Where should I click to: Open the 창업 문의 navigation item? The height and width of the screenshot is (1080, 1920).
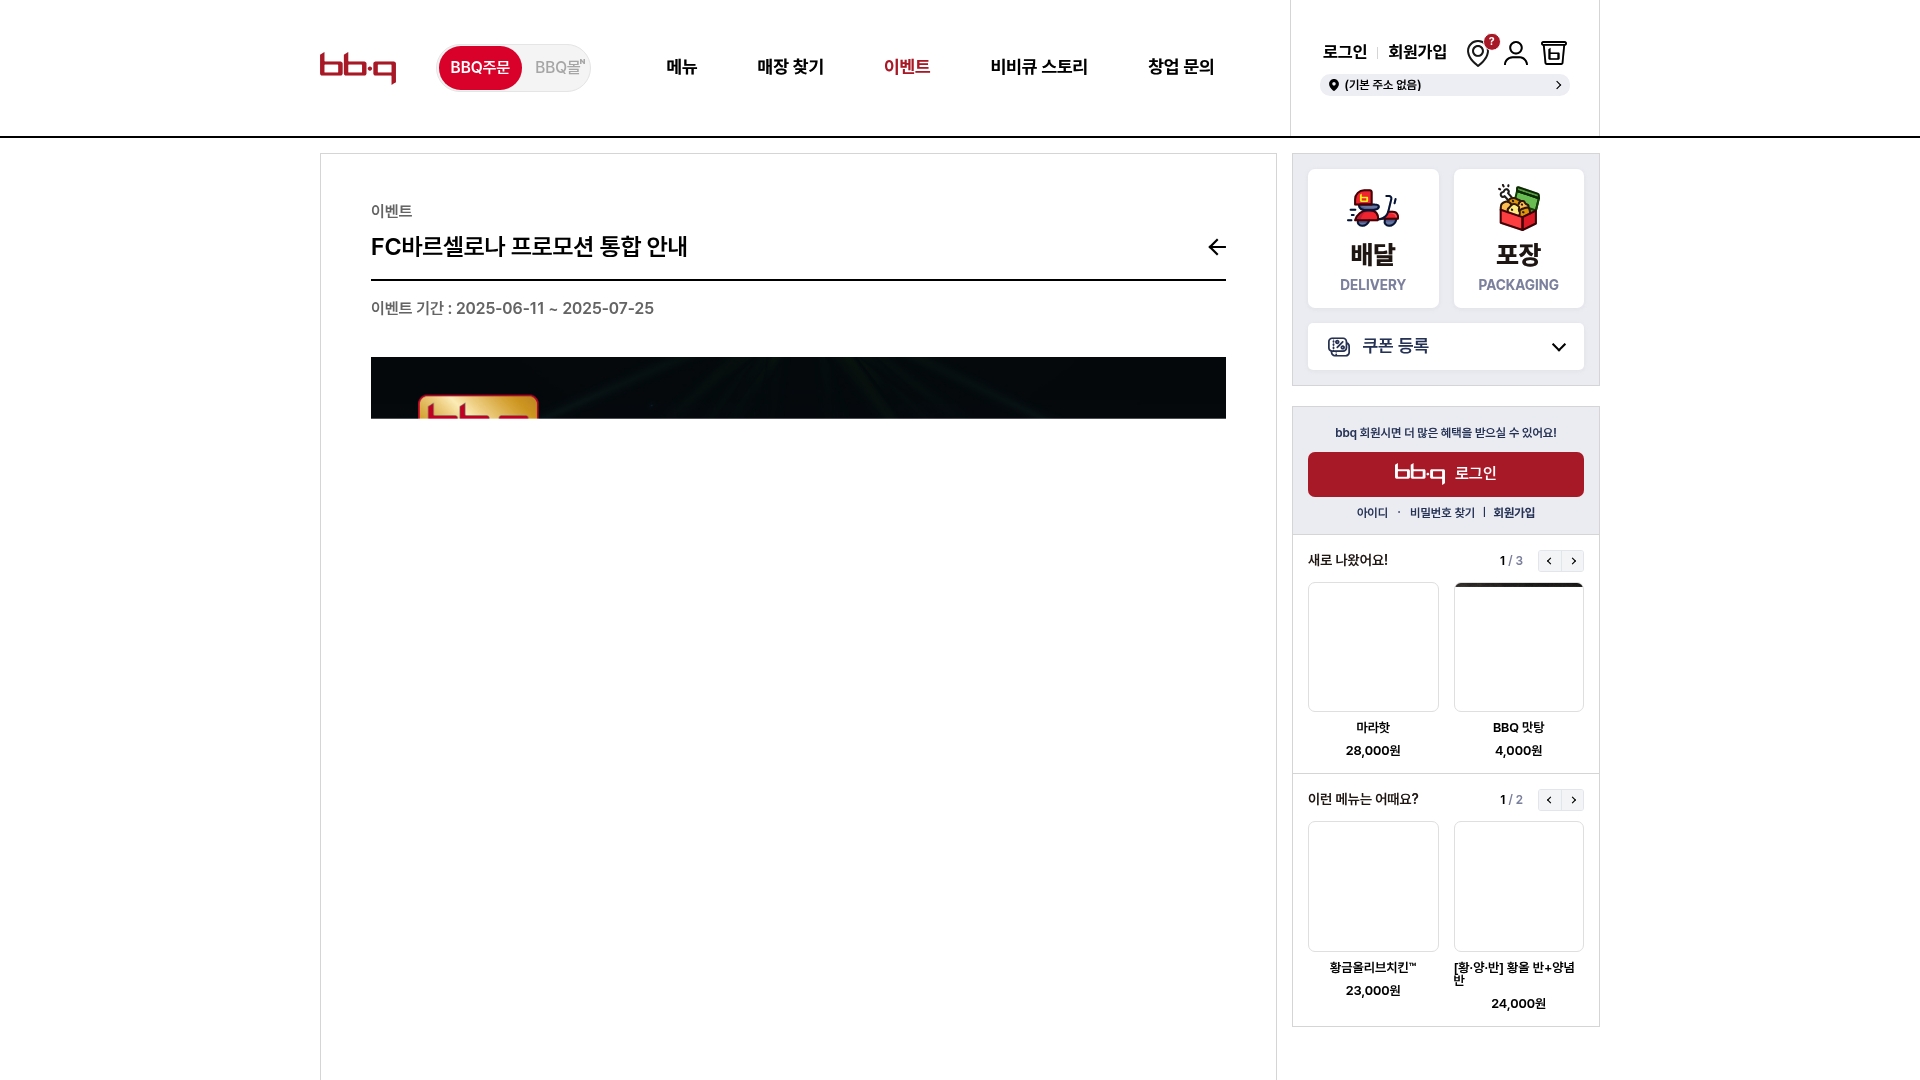1181,67
